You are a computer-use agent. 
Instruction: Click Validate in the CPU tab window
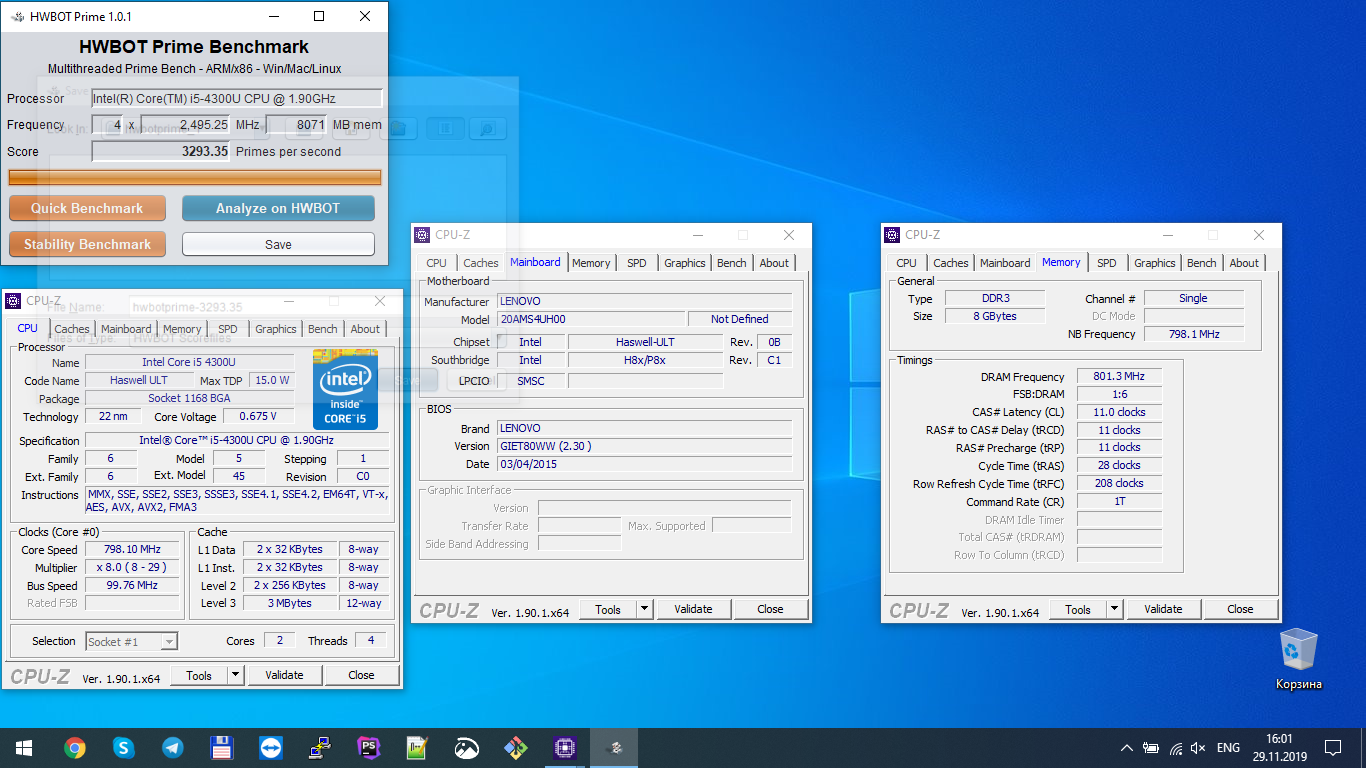[284, 675]
